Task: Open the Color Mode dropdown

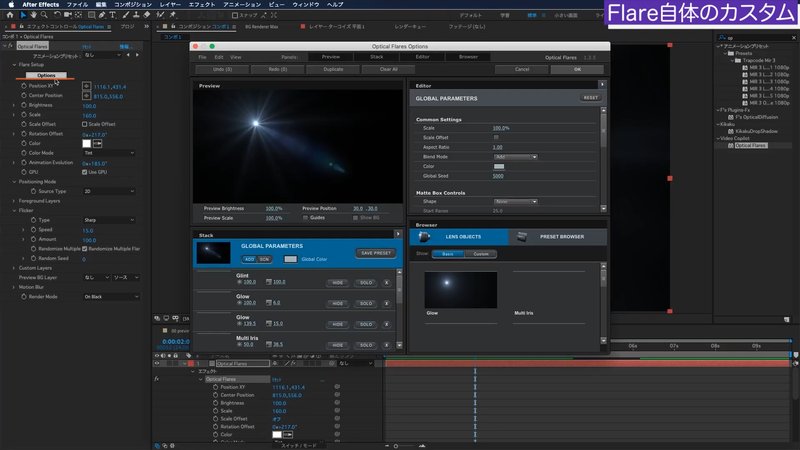Action: [109, 153]
